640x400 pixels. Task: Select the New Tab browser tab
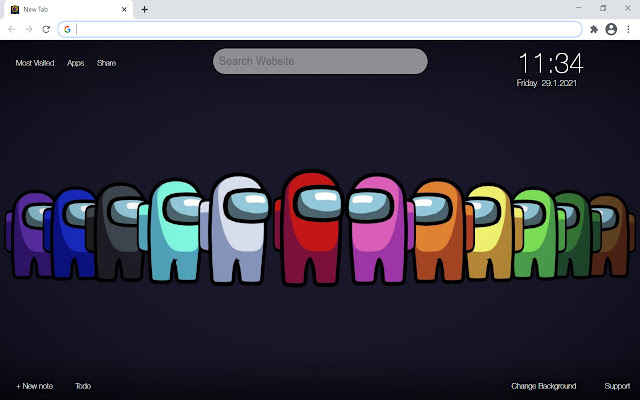(69, 9)
